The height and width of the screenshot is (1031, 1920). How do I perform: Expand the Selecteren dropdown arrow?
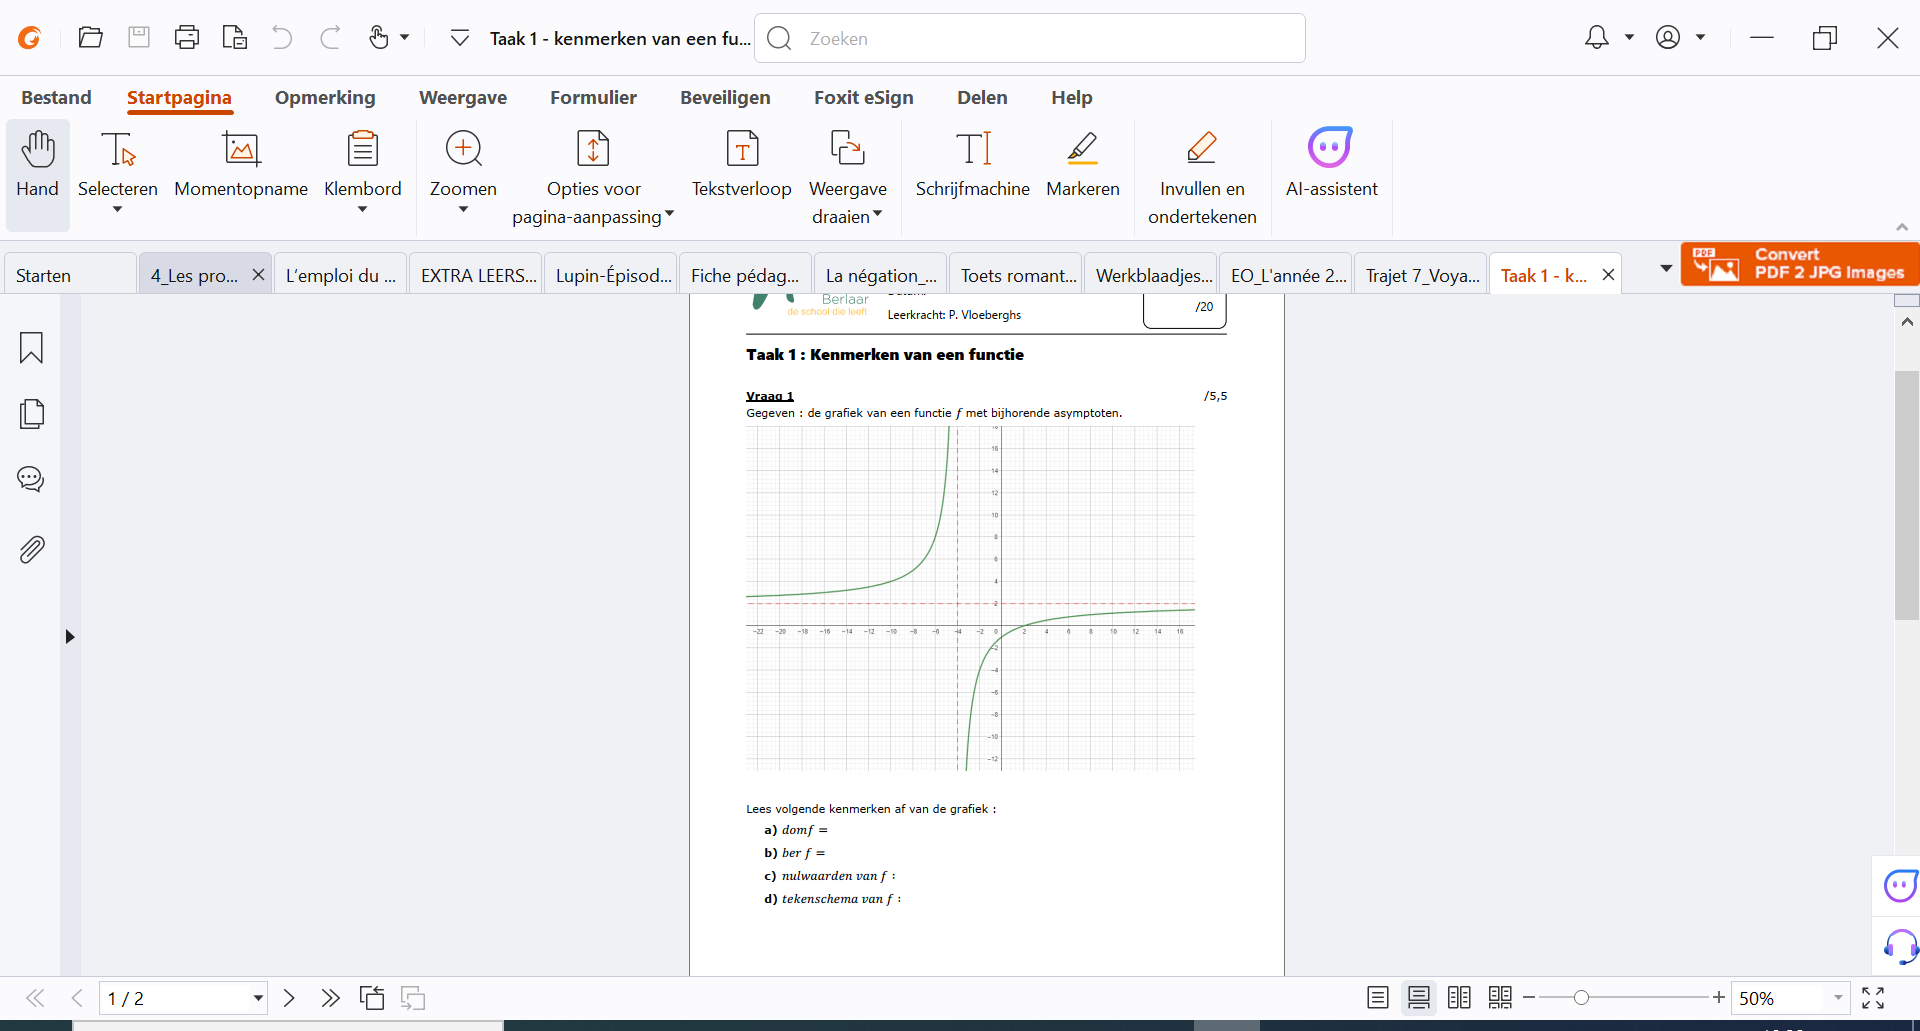117,210
